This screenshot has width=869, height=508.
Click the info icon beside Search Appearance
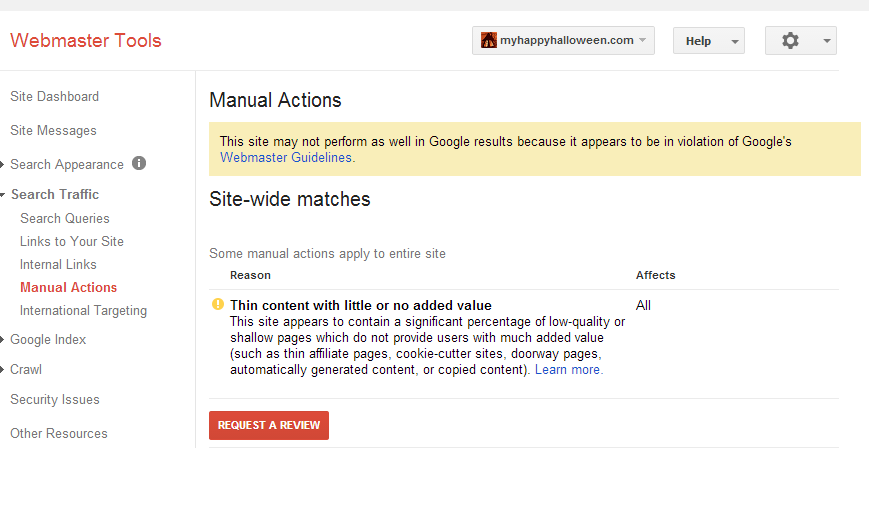139,163
